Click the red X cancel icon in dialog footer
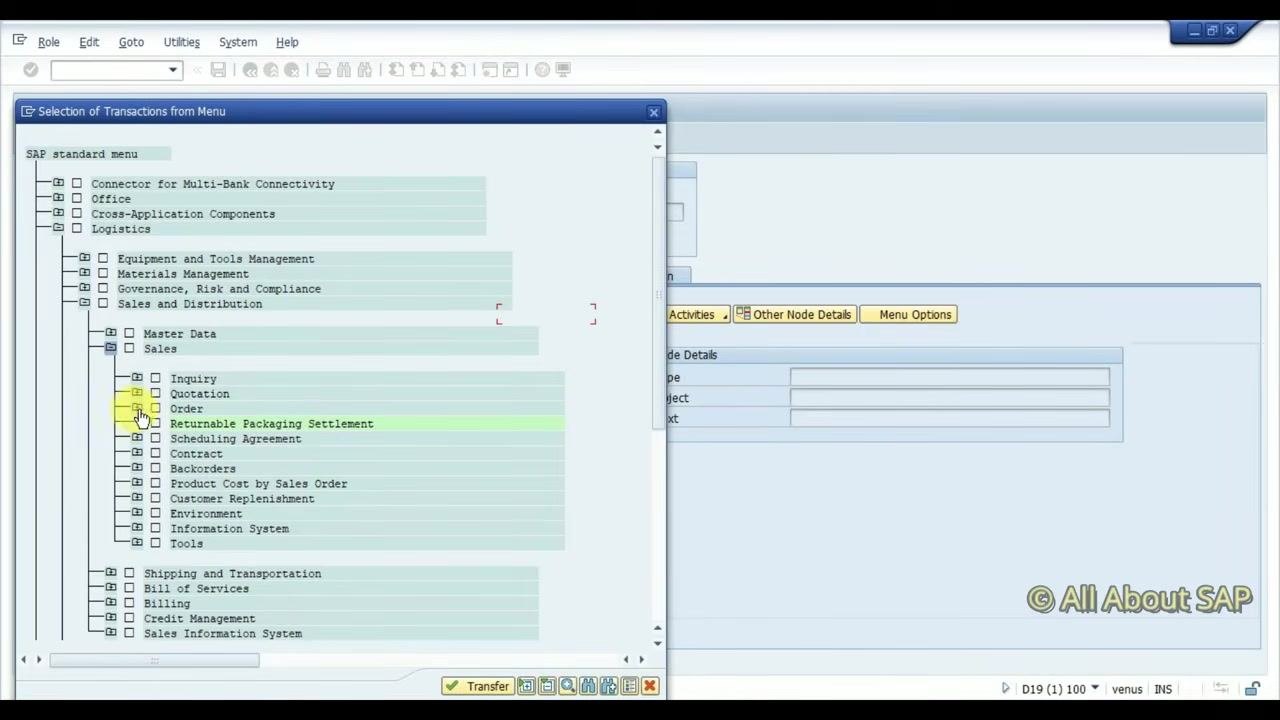 [x=650, y=686]
